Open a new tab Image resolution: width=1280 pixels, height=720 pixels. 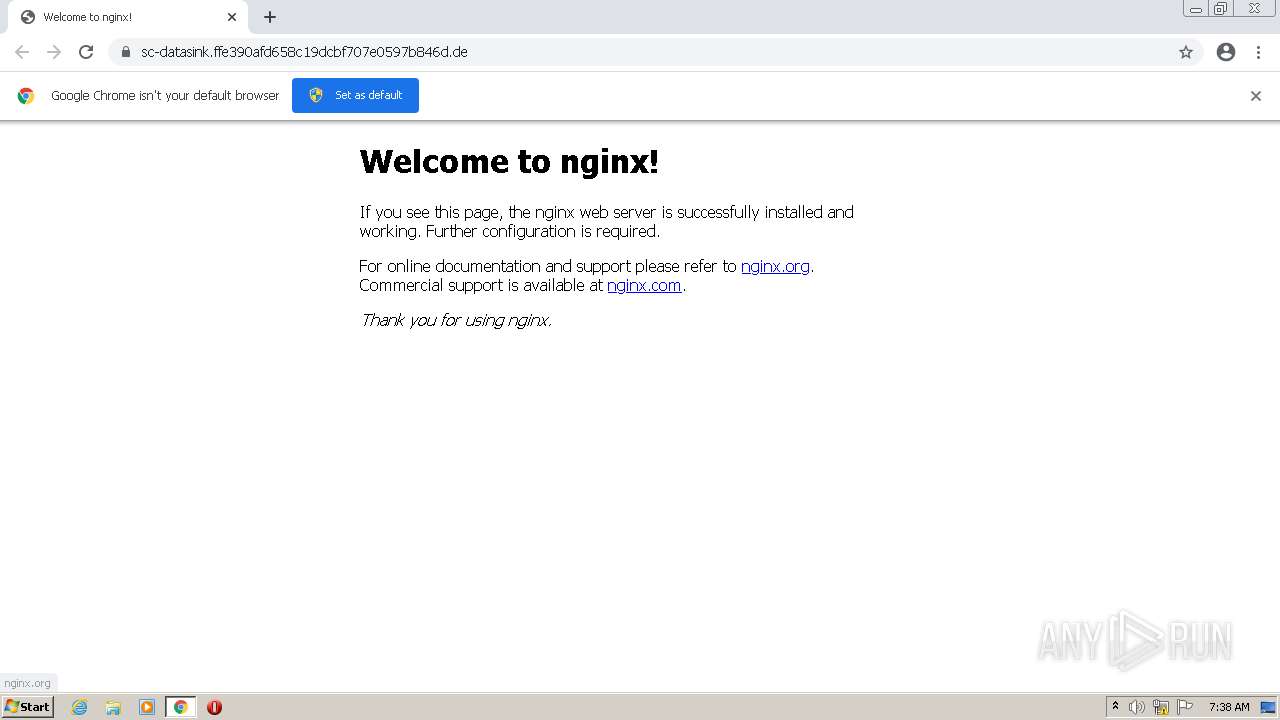point(270,17)
